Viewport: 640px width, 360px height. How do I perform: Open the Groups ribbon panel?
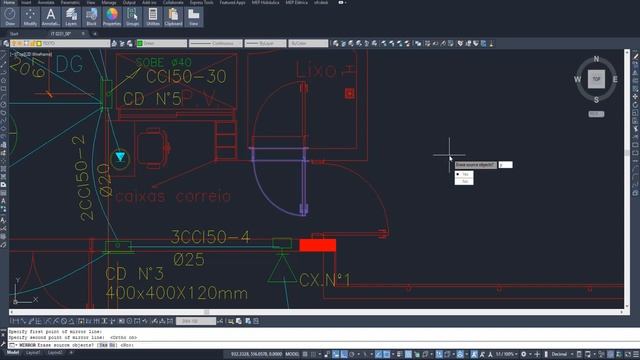tap(132, 17)
